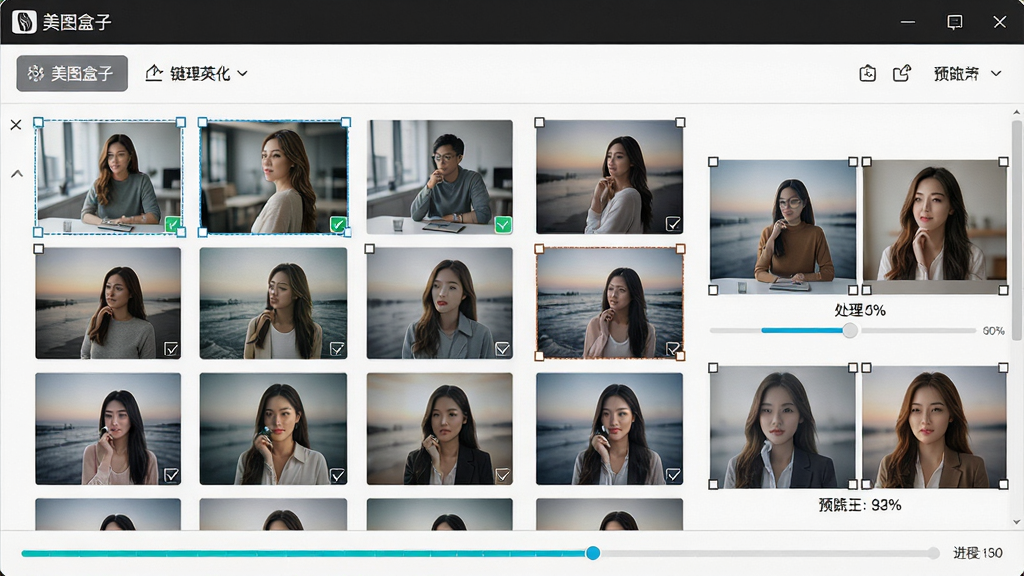Click the gear icon on 美图盒子 button

(35, 73)
